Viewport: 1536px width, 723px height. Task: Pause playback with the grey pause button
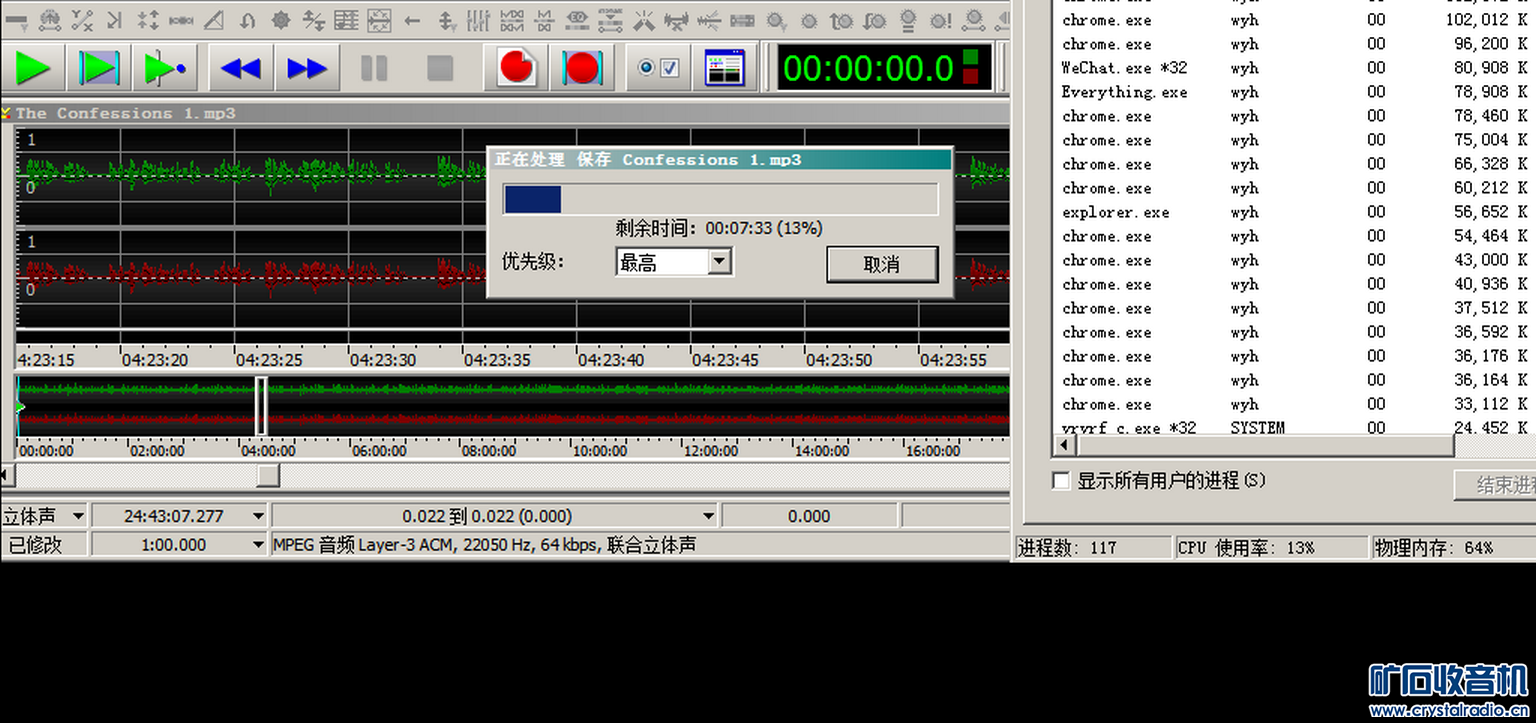[x=374, y=68]
